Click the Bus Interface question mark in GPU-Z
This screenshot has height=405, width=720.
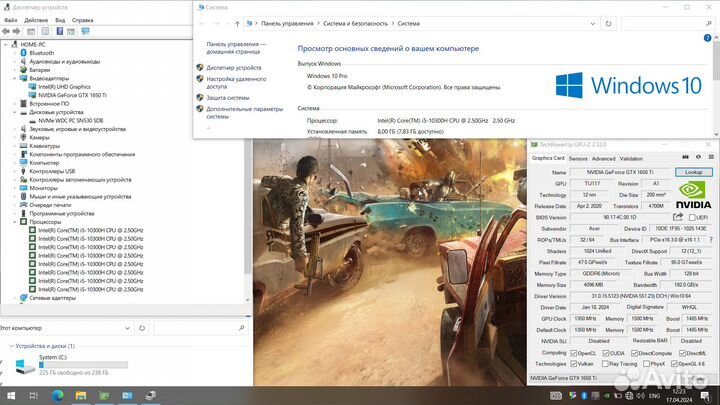(711, 240)
